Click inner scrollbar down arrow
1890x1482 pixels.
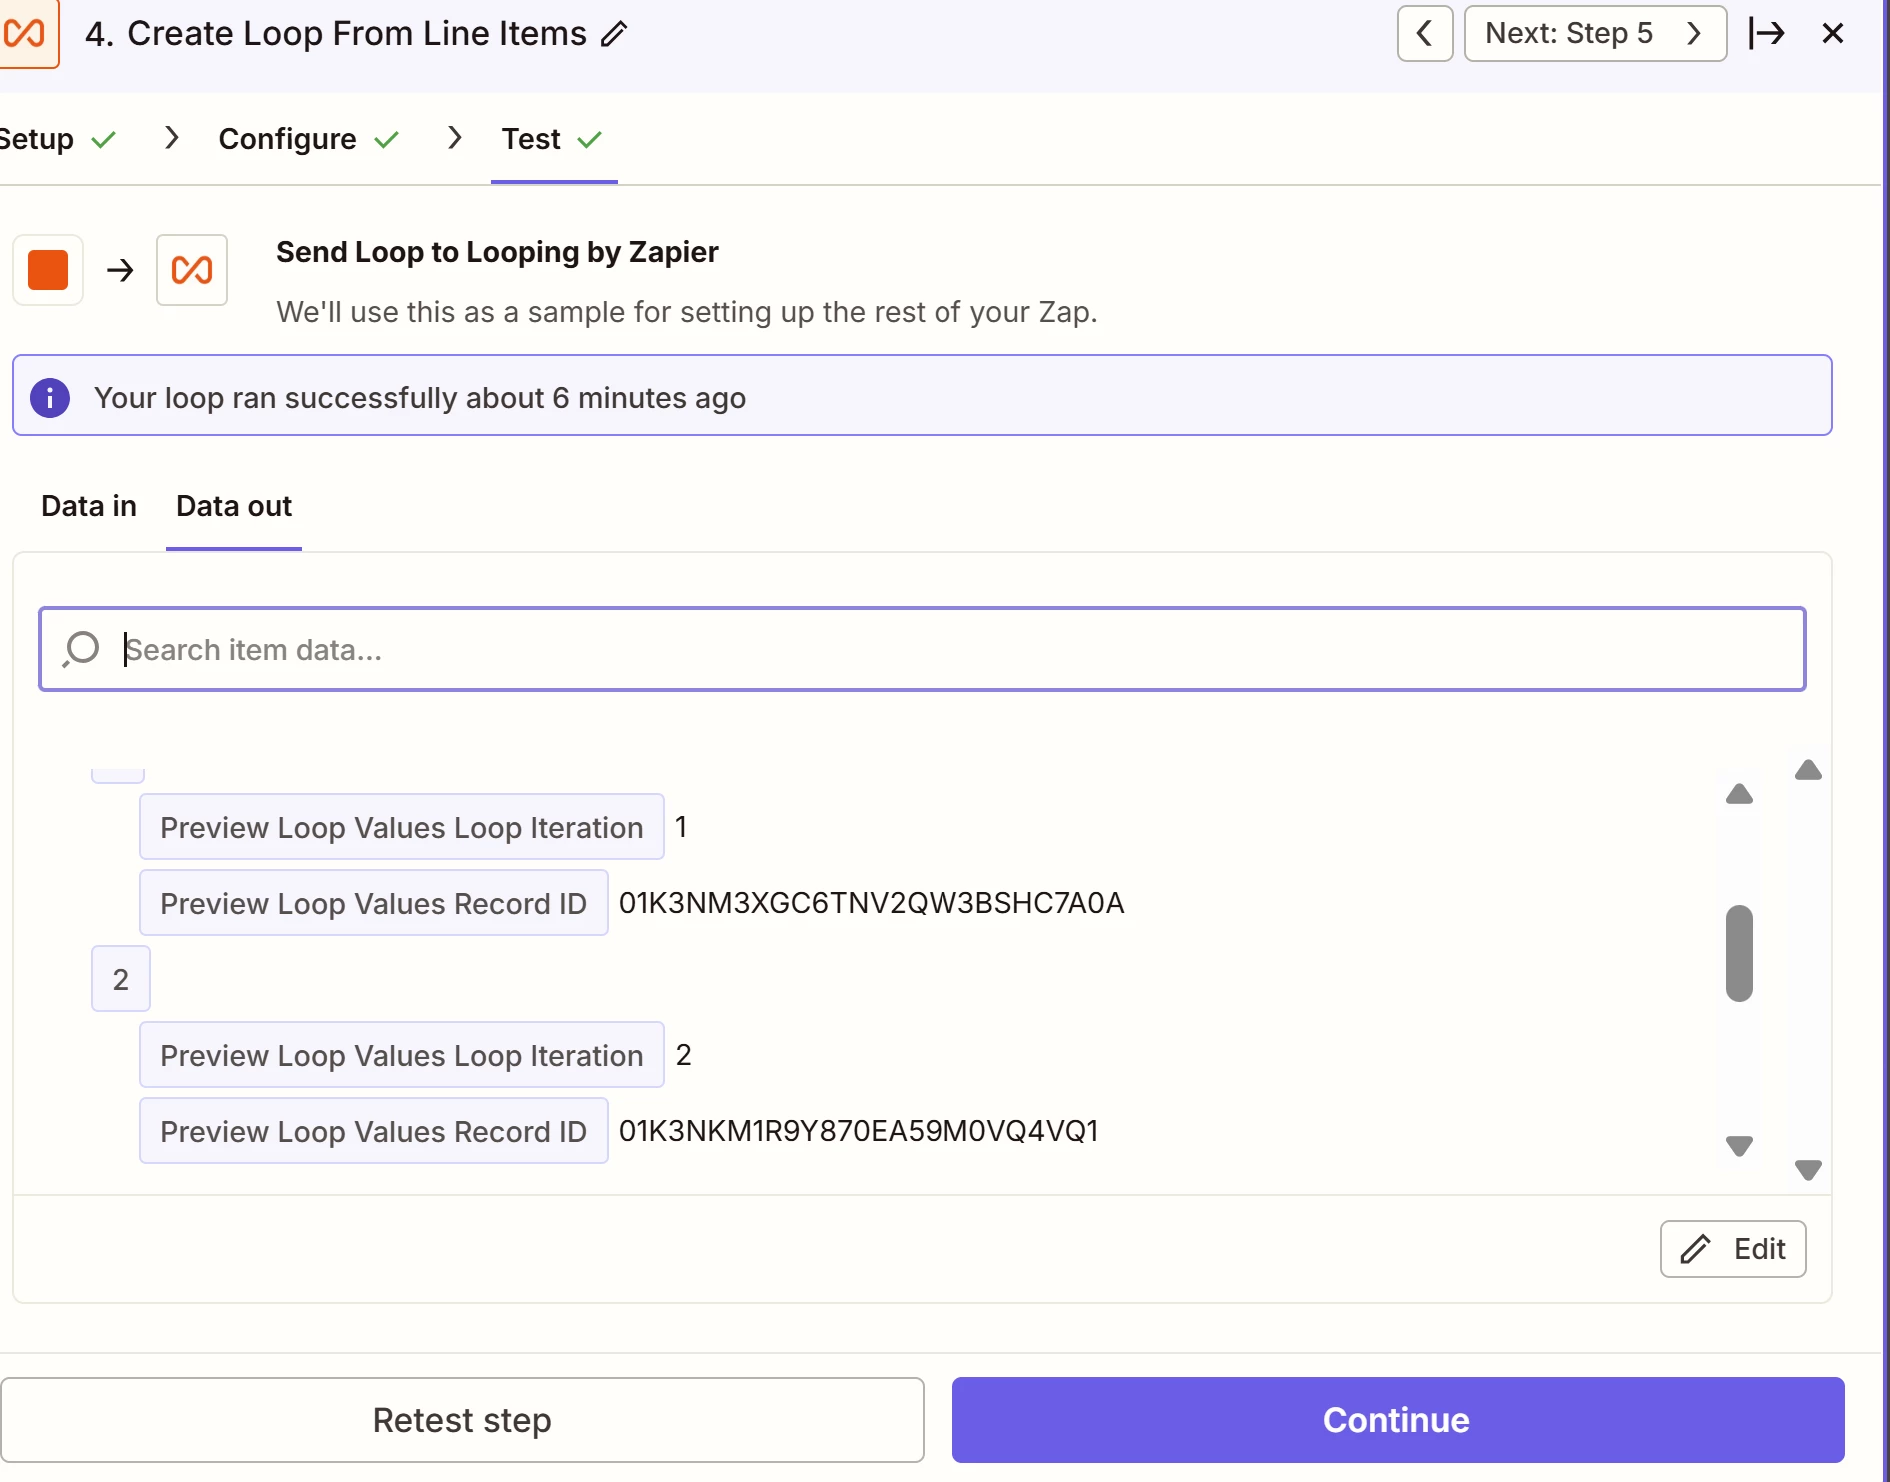[x=1740, y=1146]
